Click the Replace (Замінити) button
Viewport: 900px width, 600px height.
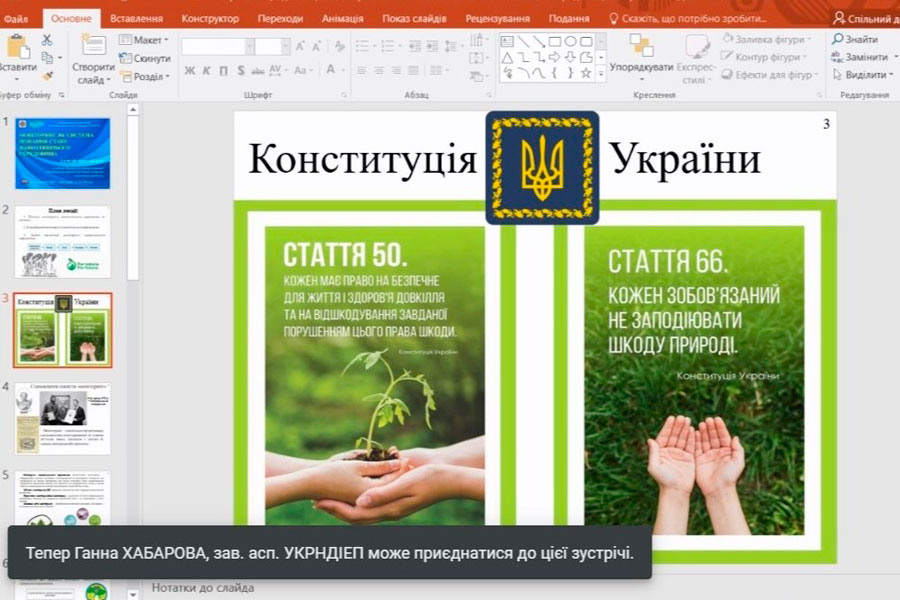(x=860, y=57)
